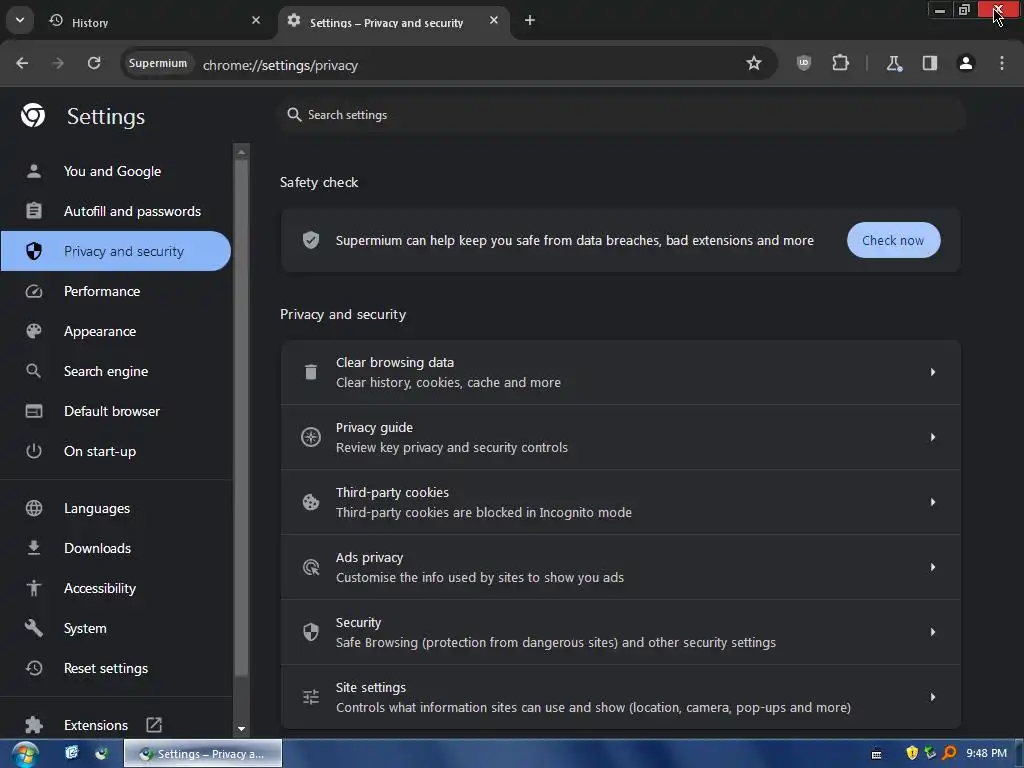Click the Safety check shield icon
The height and width of the screenshot is (768, 1024).
(311, 240)
